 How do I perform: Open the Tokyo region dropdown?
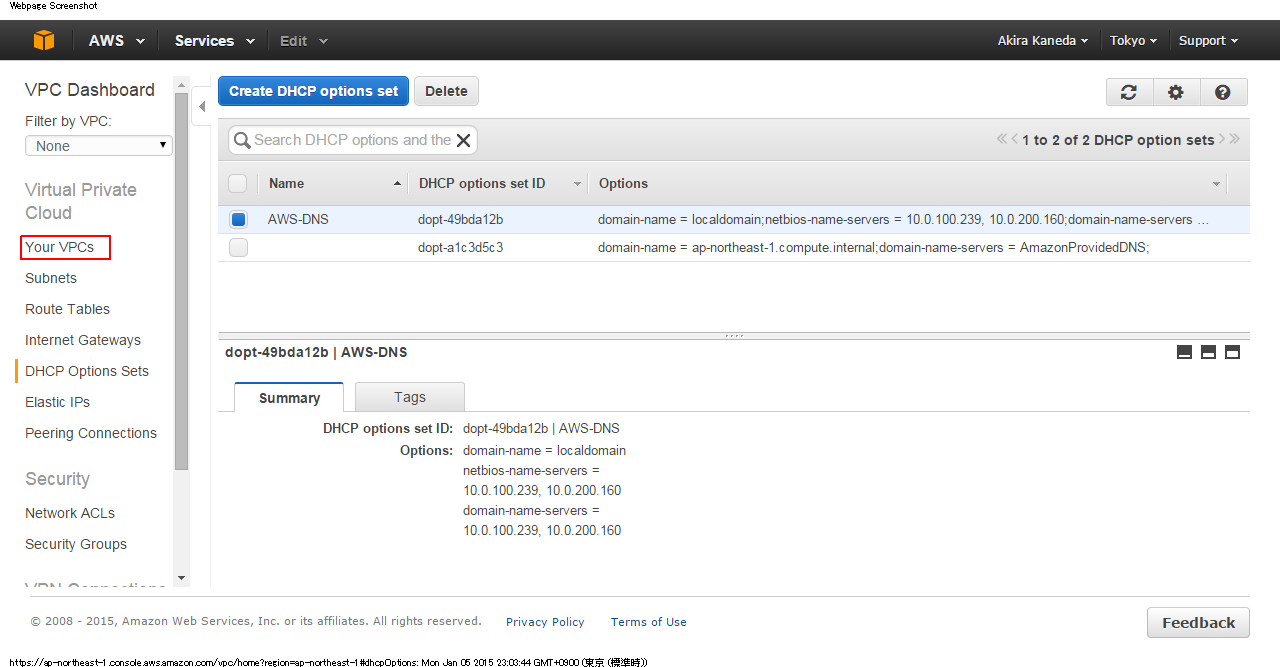[1133, 41]
